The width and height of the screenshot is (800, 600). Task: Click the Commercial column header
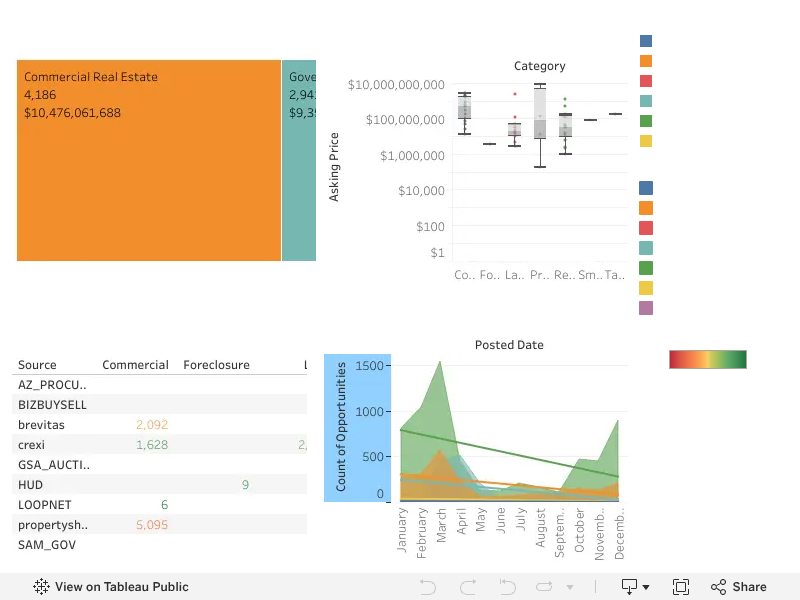coord(135,365)
